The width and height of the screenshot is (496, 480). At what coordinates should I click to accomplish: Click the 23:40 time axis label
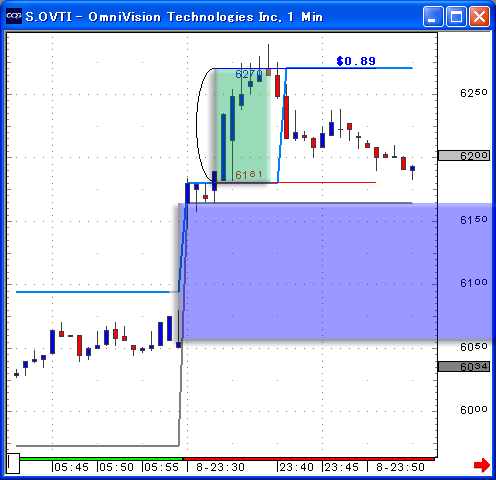pos(296,467)
